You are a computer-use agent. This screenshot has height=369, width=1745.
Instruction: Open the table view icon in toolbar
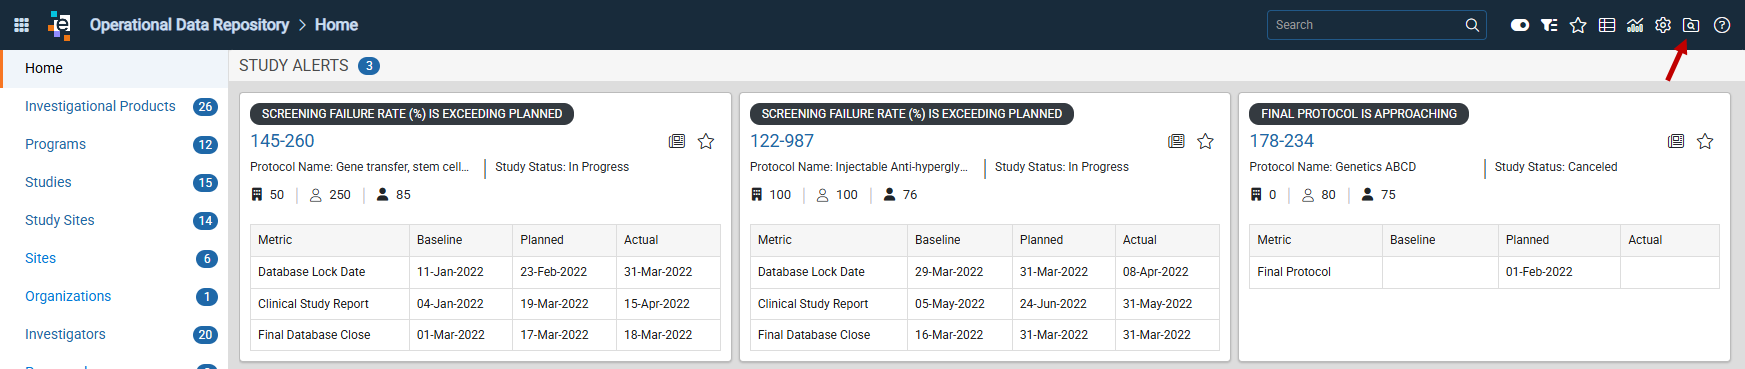tap(1607, 25)
